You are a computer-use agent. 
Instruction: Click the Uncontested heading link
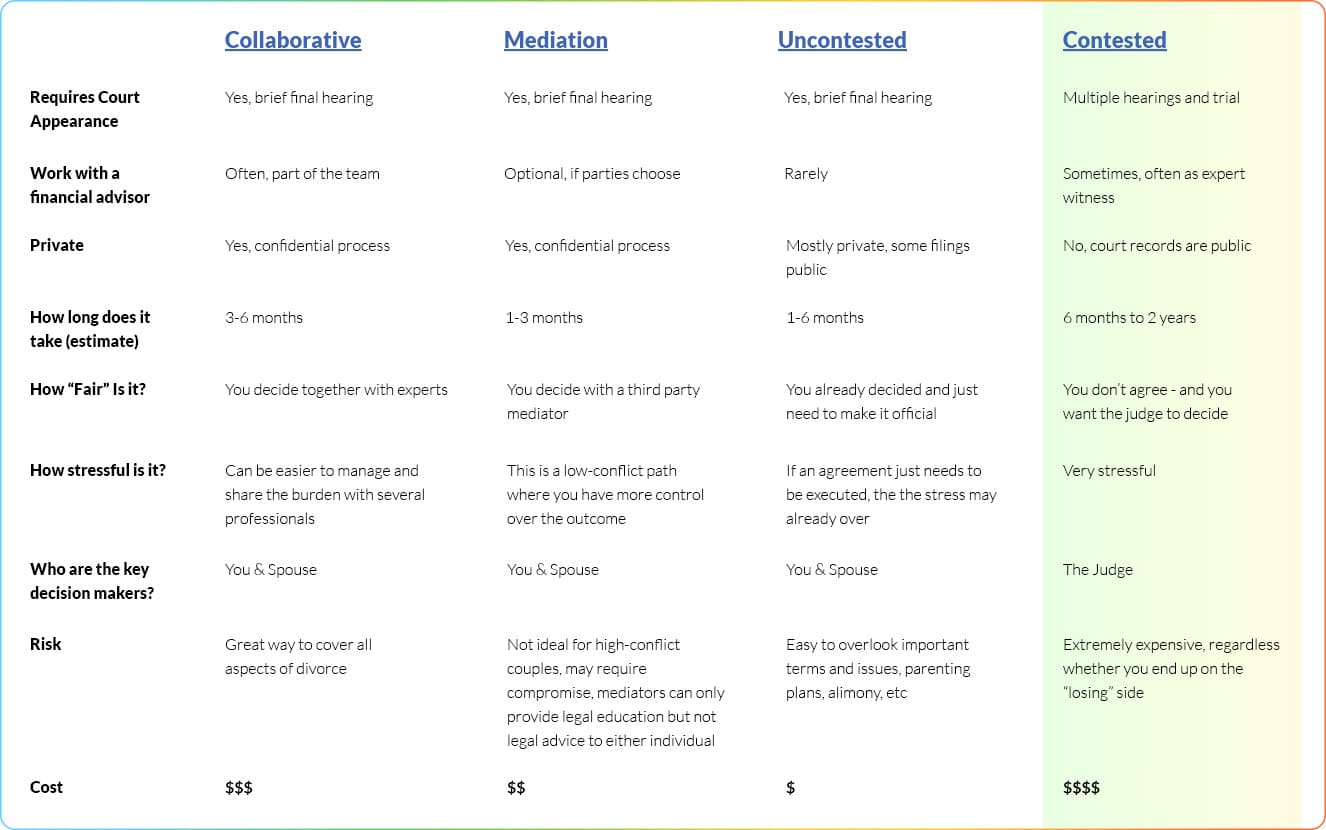[842, 40]
